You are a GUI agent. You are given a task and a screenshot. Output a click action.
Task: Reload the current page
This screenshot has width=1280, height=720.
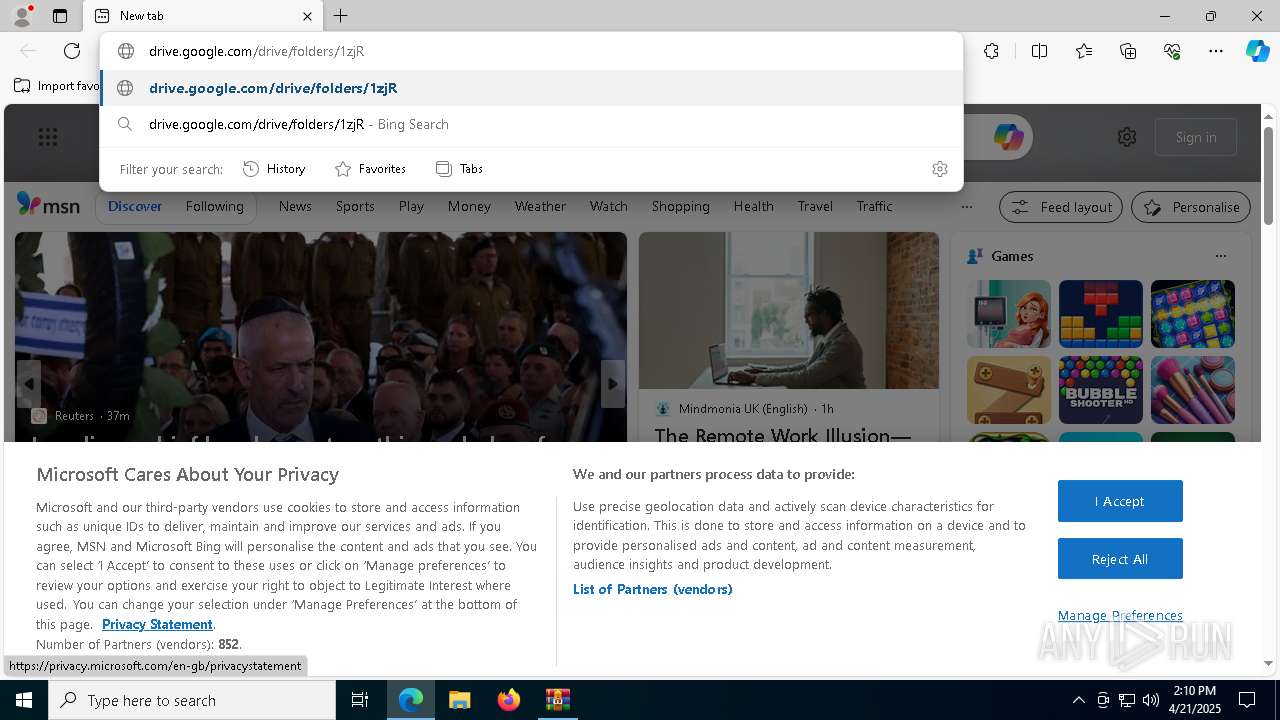[72, 51]
